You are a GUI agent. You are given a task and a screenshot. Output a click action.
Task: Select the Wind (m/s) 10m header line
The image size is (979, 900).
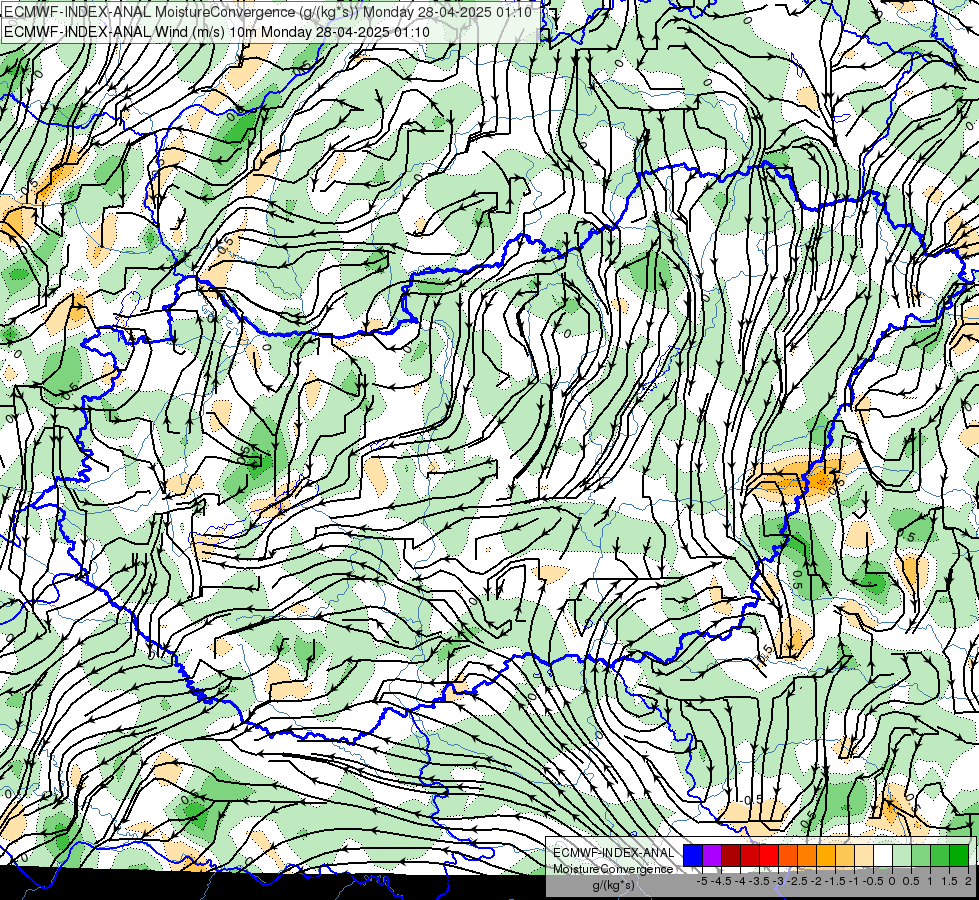click(216, 31)
